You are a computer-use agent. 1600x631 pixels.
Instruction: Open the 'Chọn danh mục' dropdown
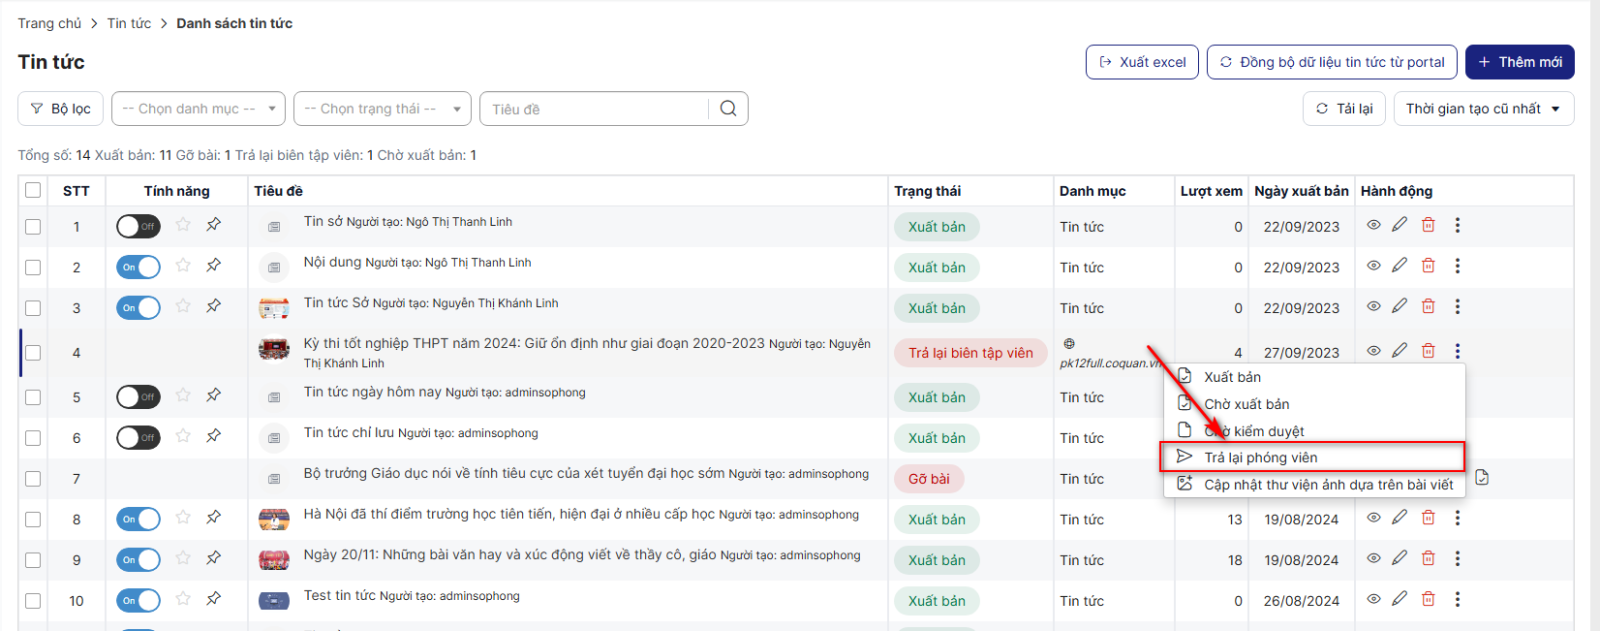coord(198,109)
